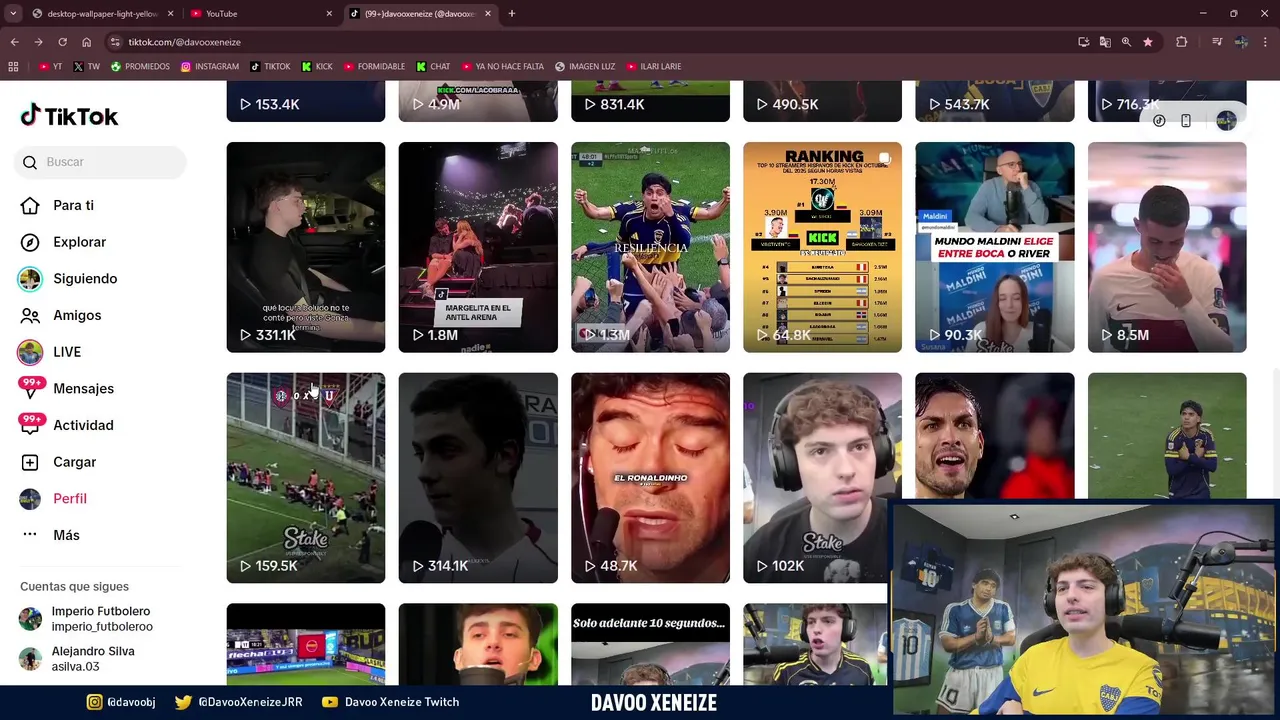This screenshot has height=720, width=1280.
Task: Open the YT bookmark
Action: click(50, 66)
